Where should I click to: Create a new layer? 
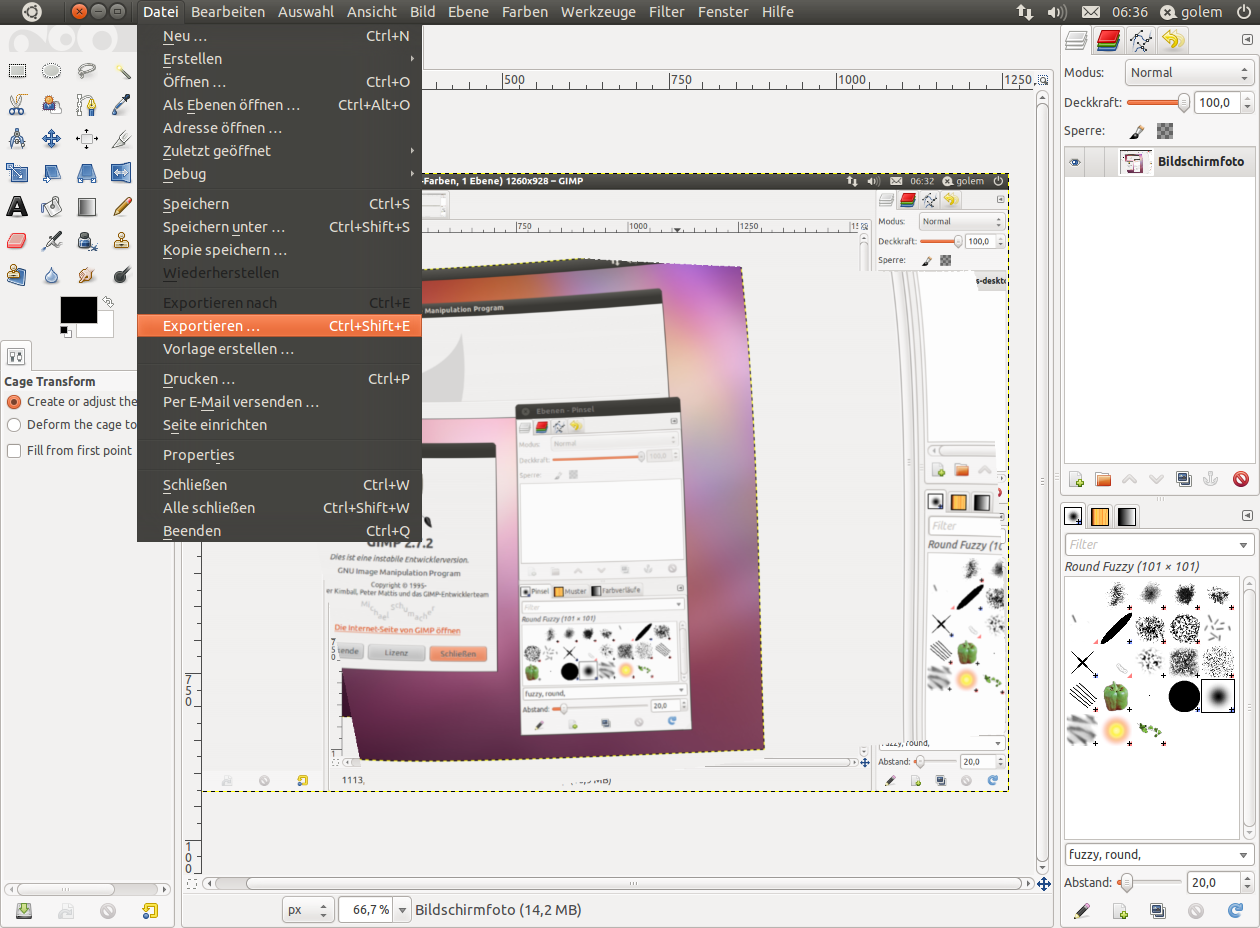pos(1075,479)
